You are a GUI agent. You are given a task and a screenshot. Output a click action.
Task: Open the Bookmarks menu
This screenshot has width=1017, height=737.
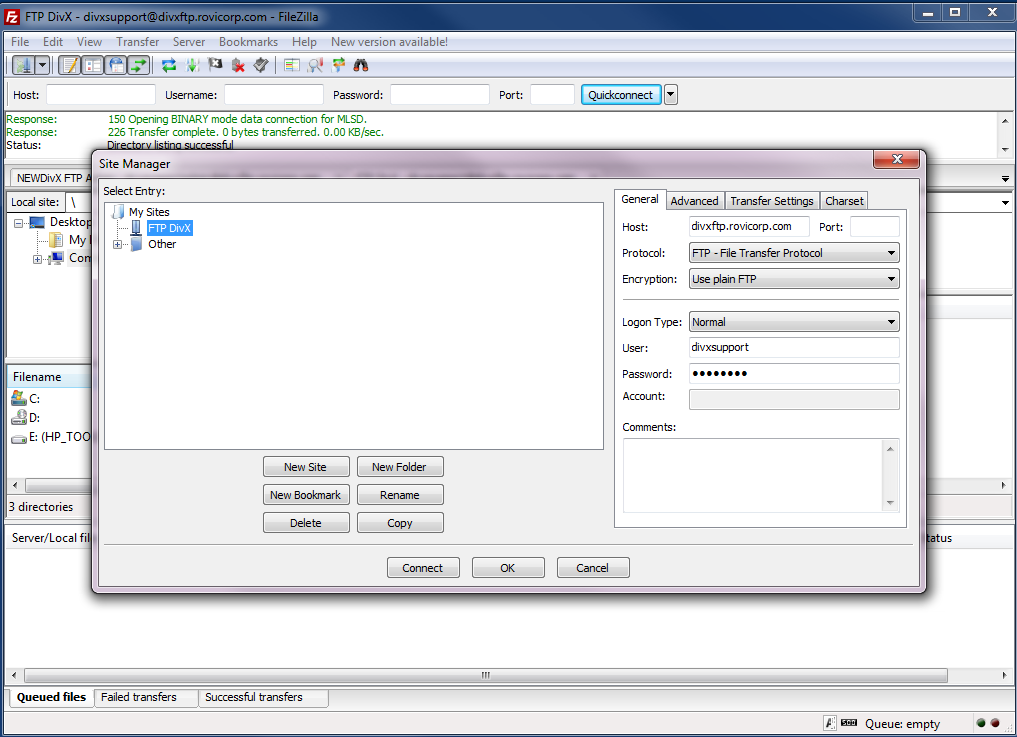point(248,42)
